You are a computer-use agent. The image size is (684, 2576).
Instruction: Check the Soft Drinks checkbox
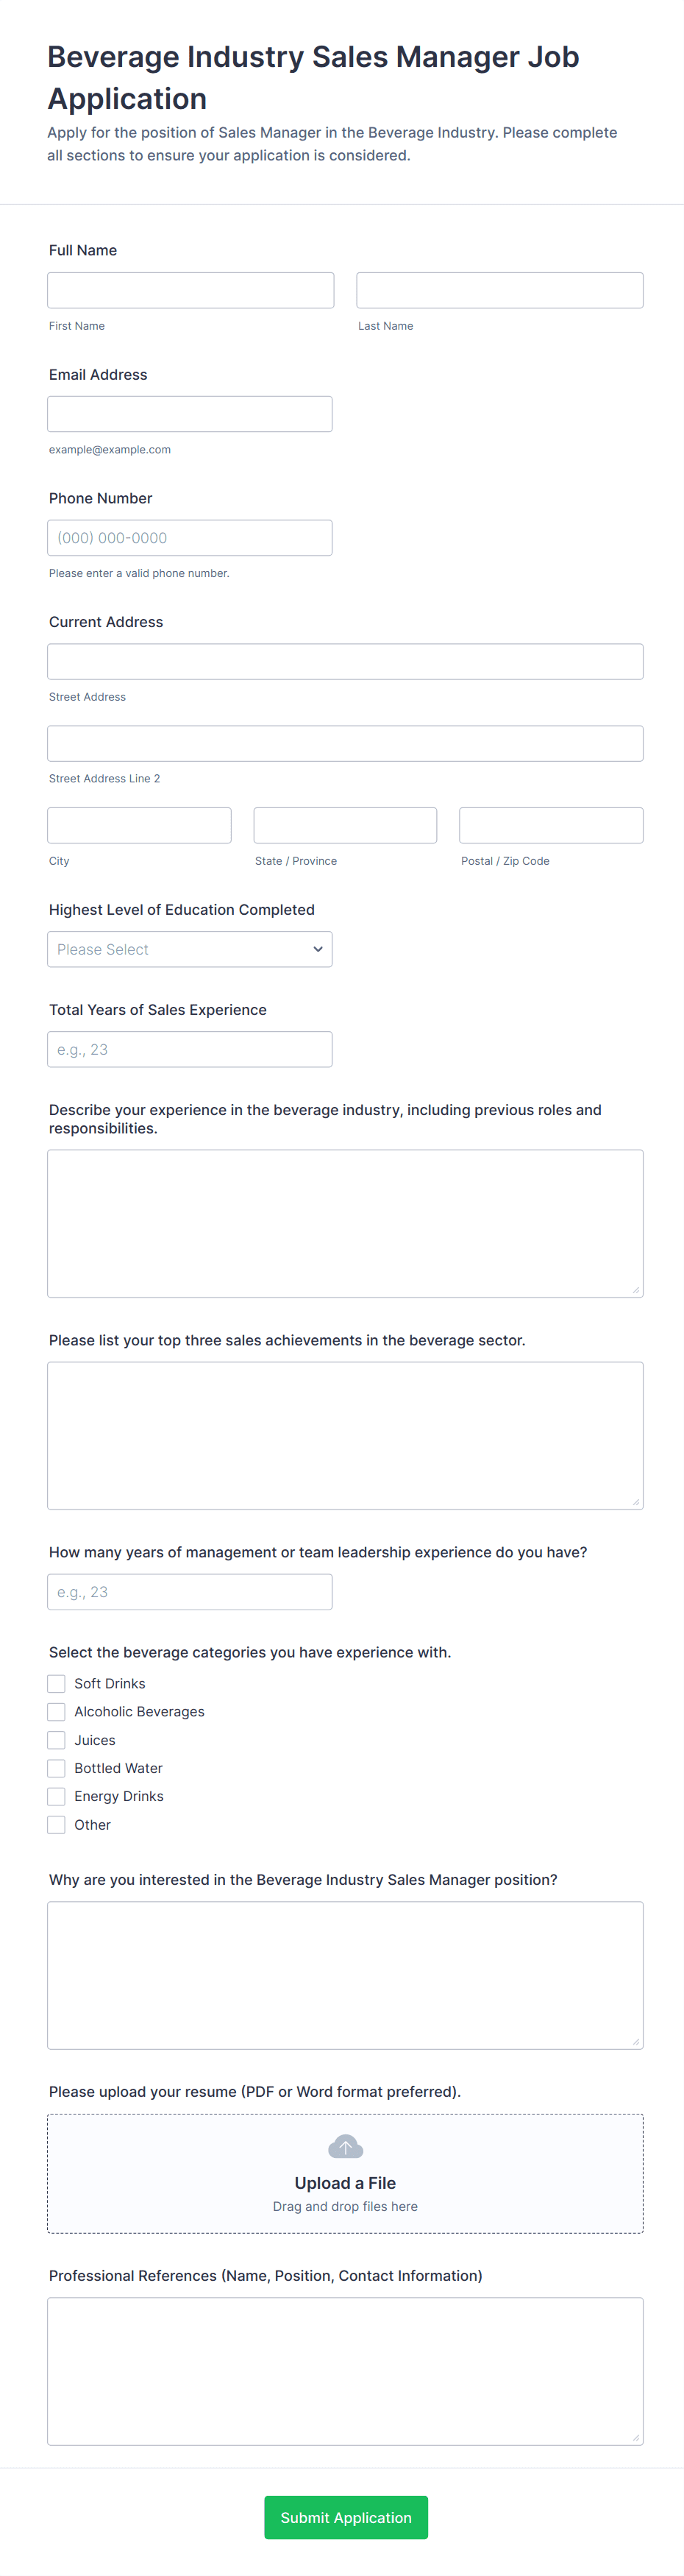[57, 1684]
